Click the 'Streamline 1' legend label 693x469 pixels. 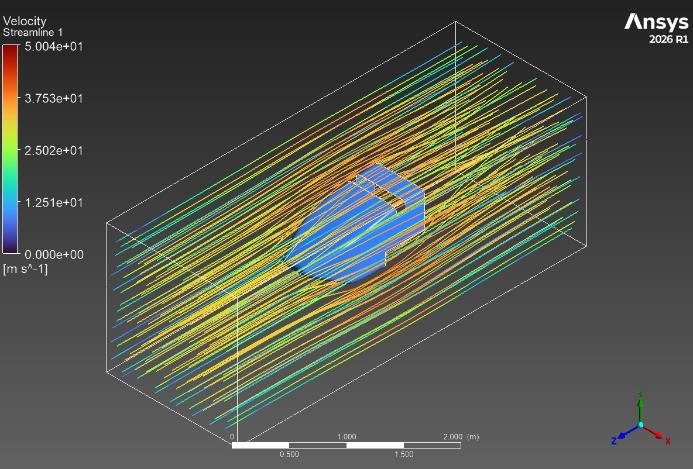tap(33, 32)
